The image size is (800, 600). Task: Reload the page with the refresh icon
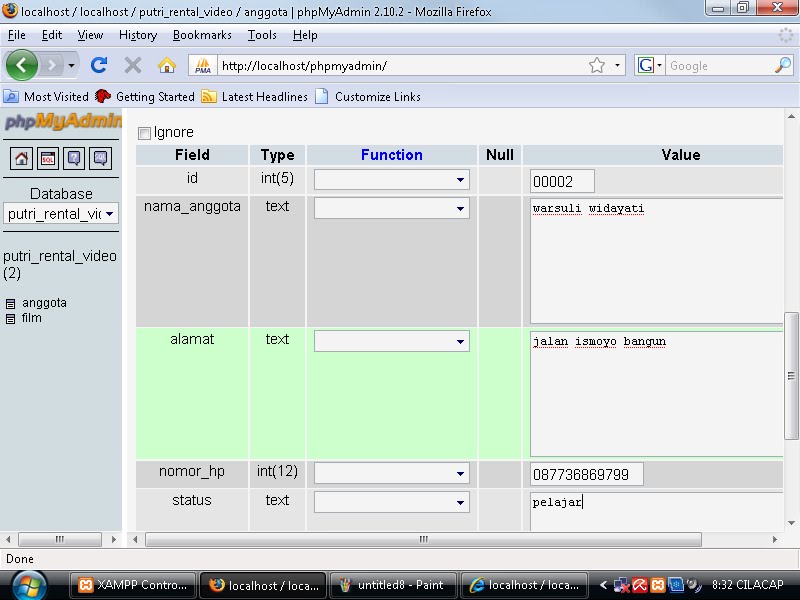click(x=99, y=65)
